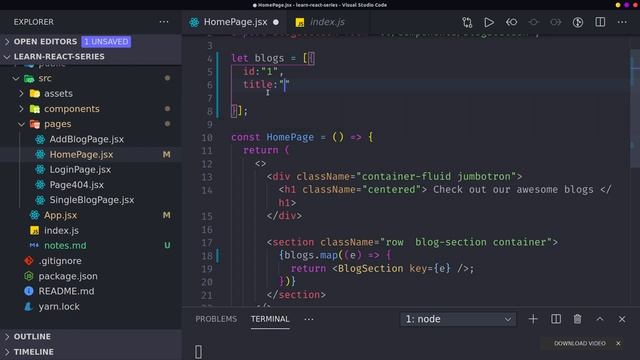Open SingleBlogPage.jsx file

point(91,200)
